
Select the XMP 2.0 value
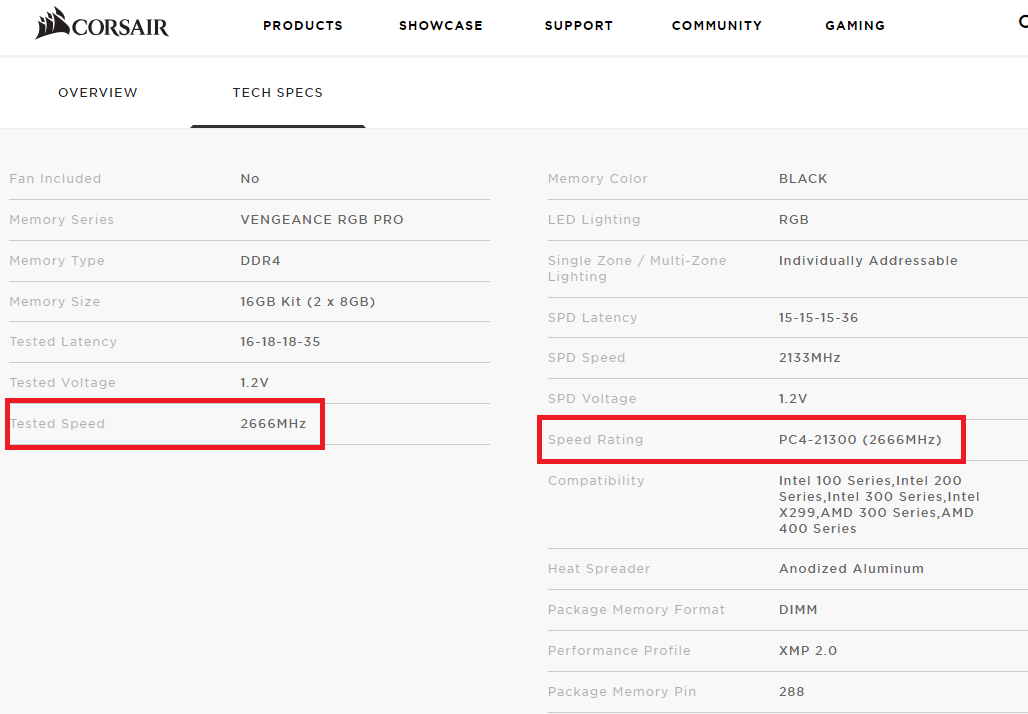[x=808, y=650]
